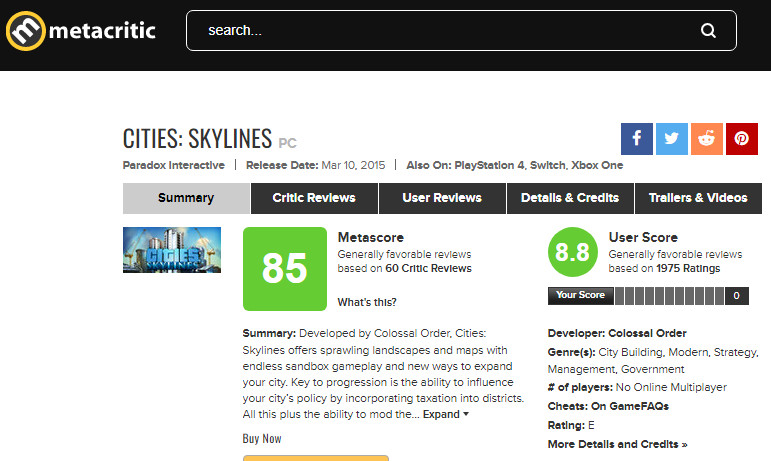Click the green 85 Metascore box

coord(285,268)
